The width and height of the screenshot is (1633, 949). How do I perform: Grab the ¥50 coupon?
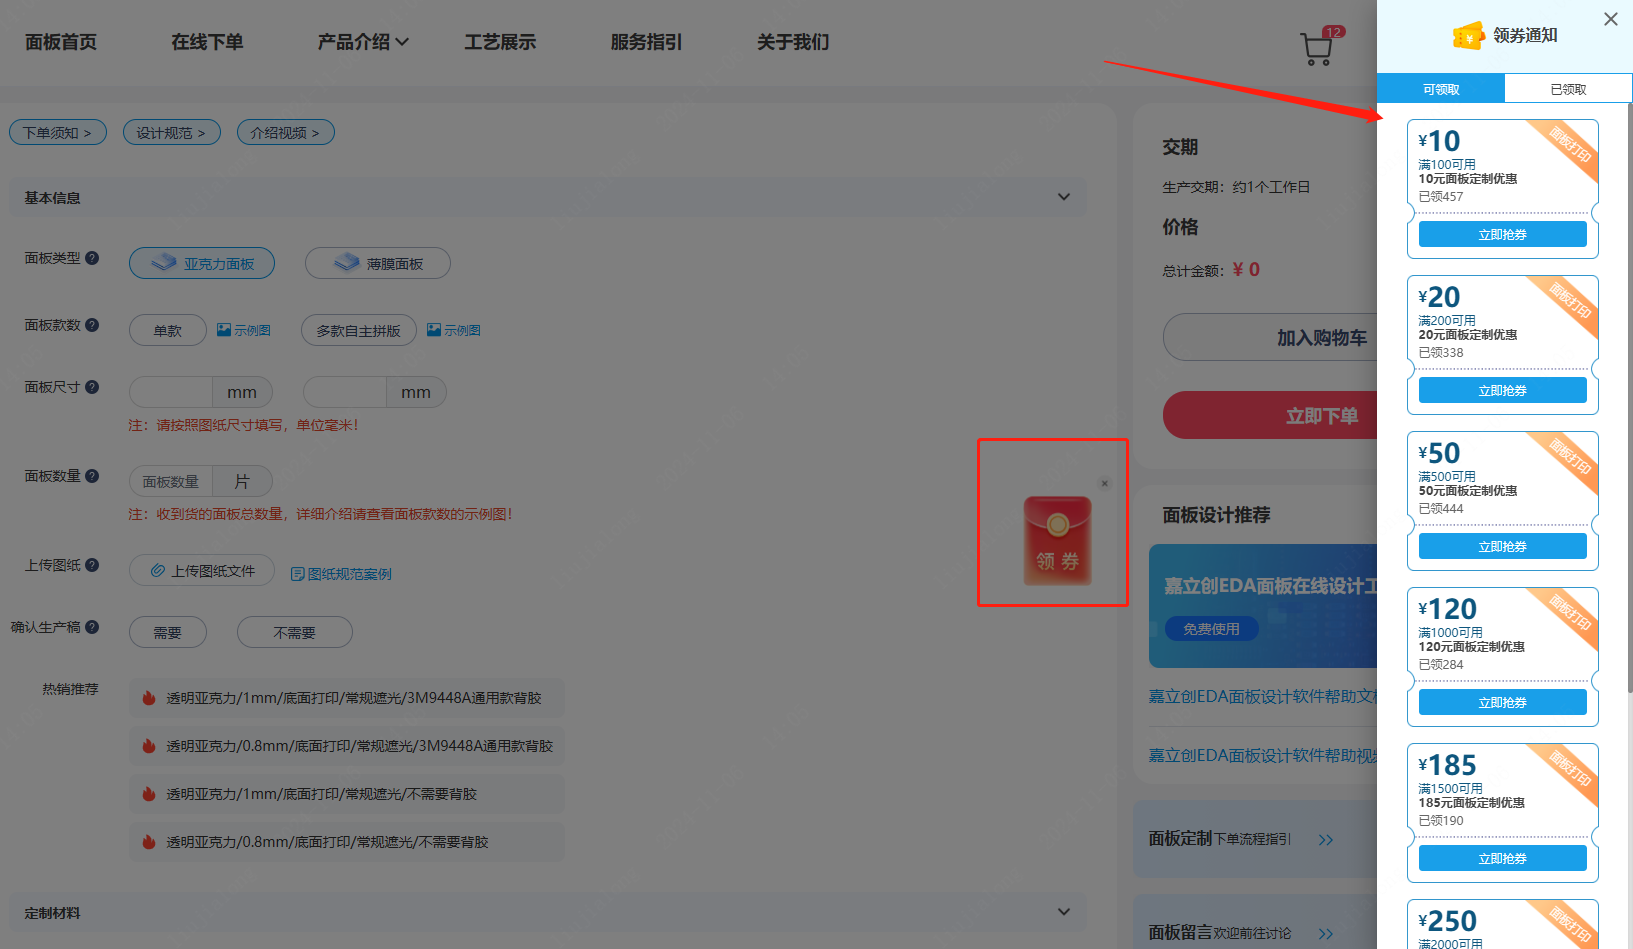(x=1502, y=546)
